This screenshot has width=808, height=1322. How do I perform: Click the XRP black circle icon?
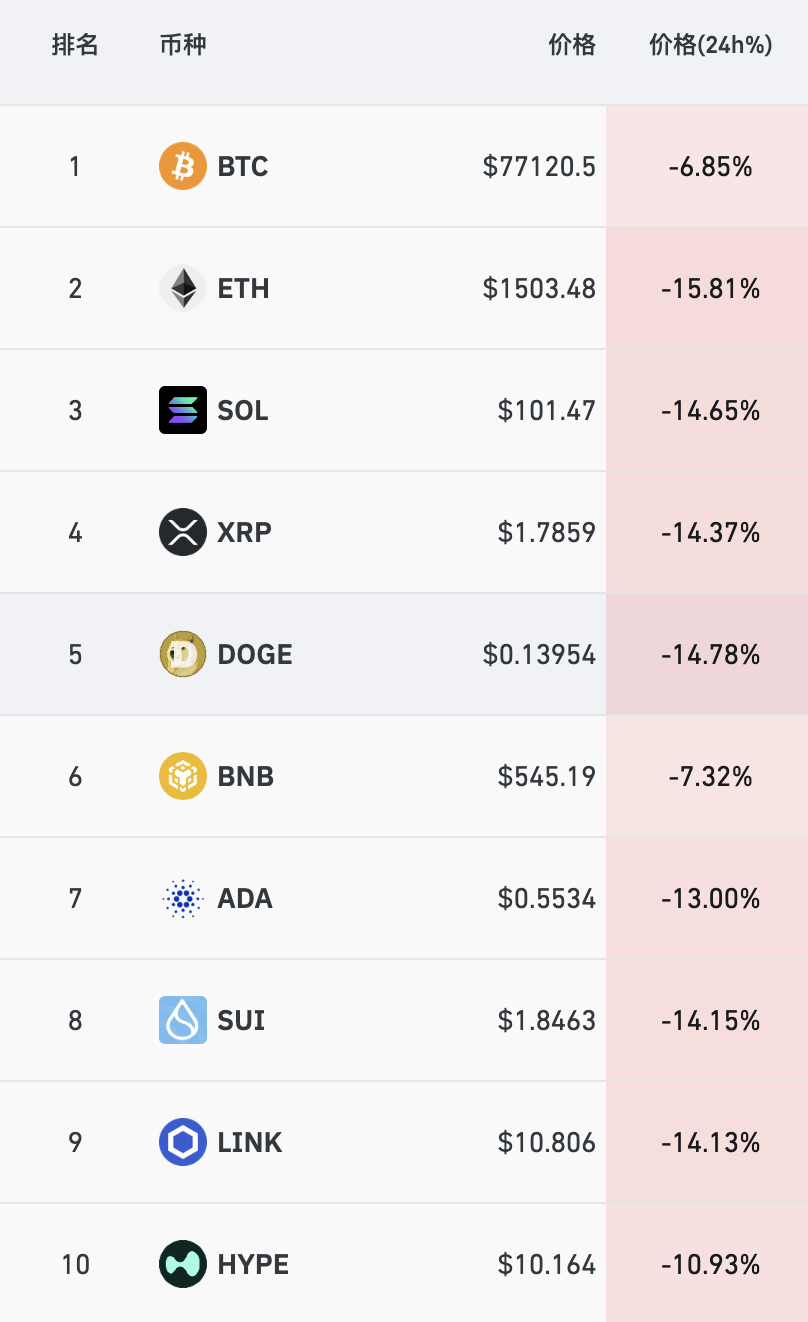click(x=183, y=532)
